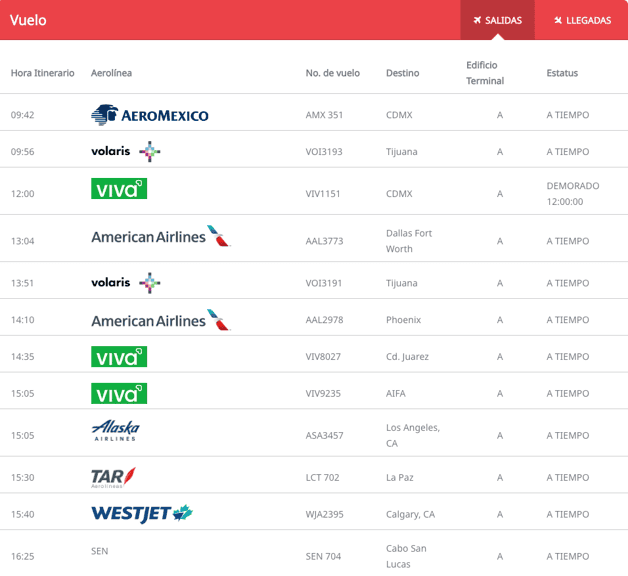Click American Airlines logo for Dallas flight
The height and width of the screenshot is (576, 628).
click(160, 237)
